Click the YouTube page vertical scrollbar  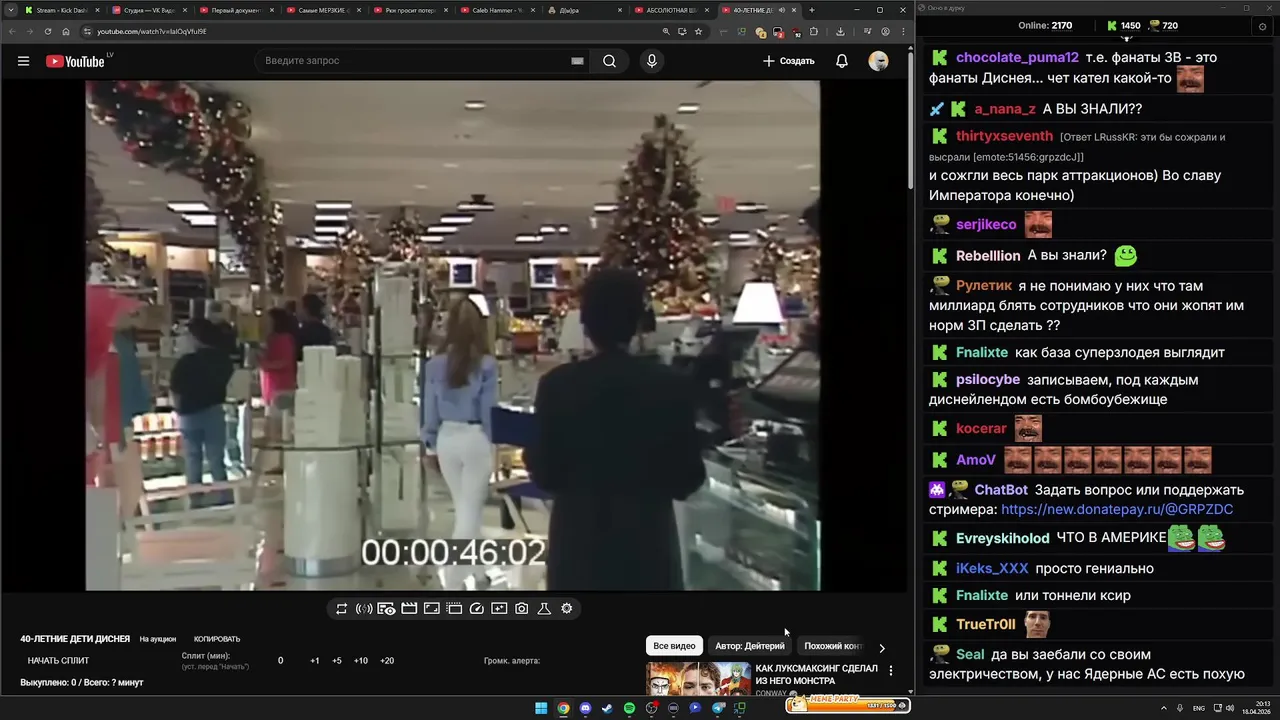[910, 120]
